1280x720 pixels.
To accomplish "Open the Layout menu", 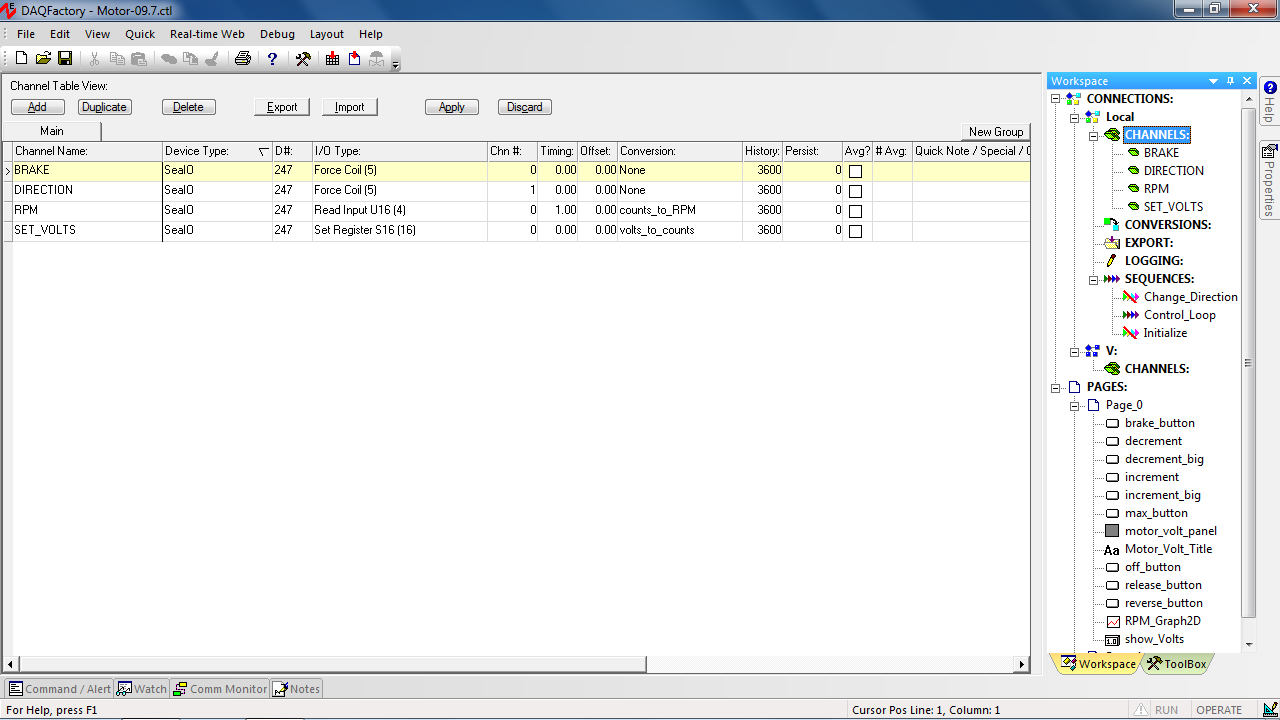I will 326,34.
